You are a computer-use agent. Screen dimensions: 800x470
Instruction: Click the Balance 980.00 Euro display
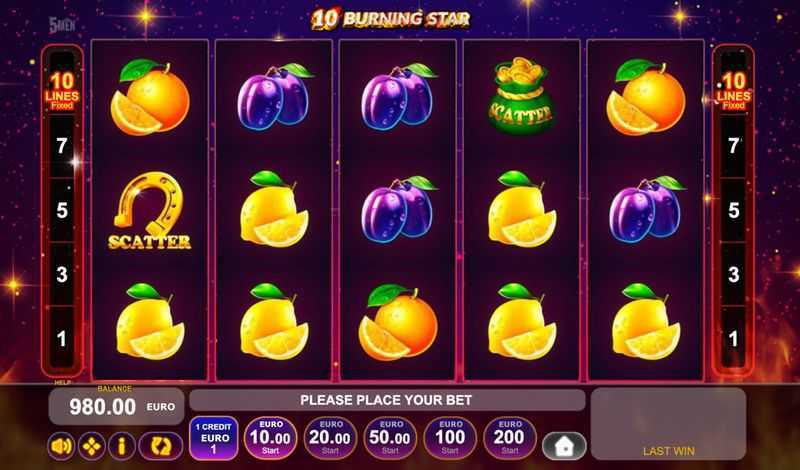pyautogui.click(x=116, y=407)
